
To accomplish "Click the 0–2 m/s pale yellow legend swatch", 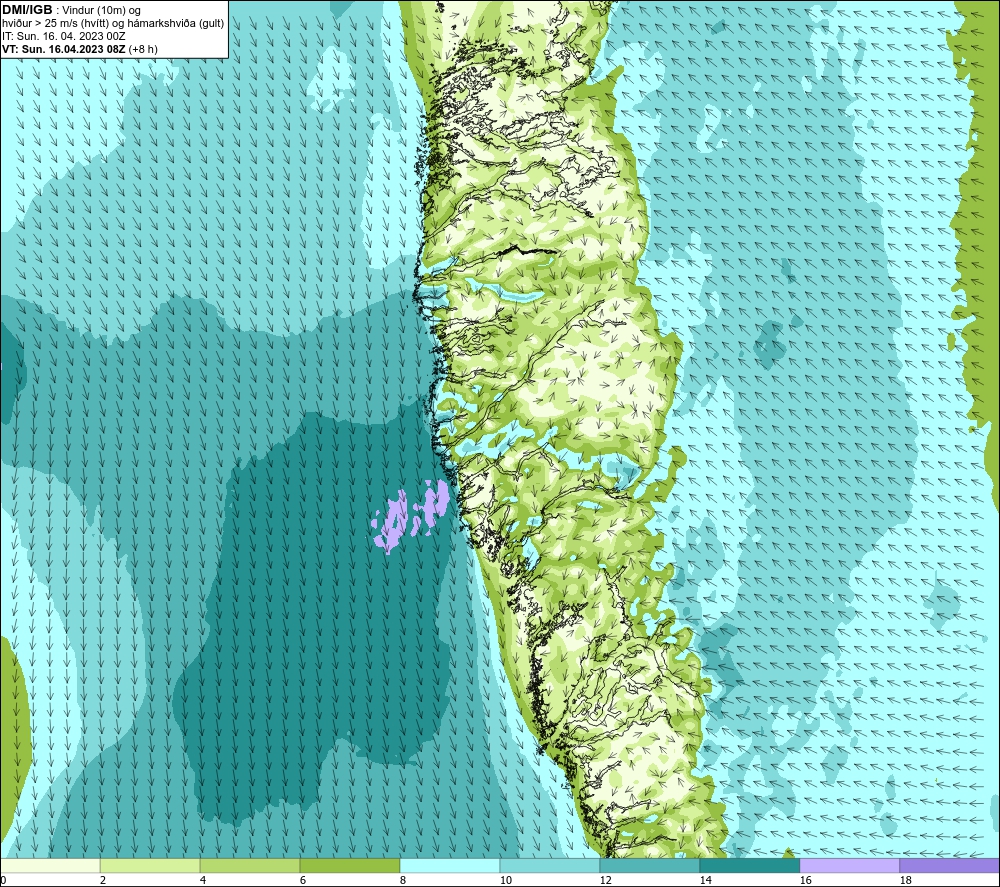I will 50,865.
